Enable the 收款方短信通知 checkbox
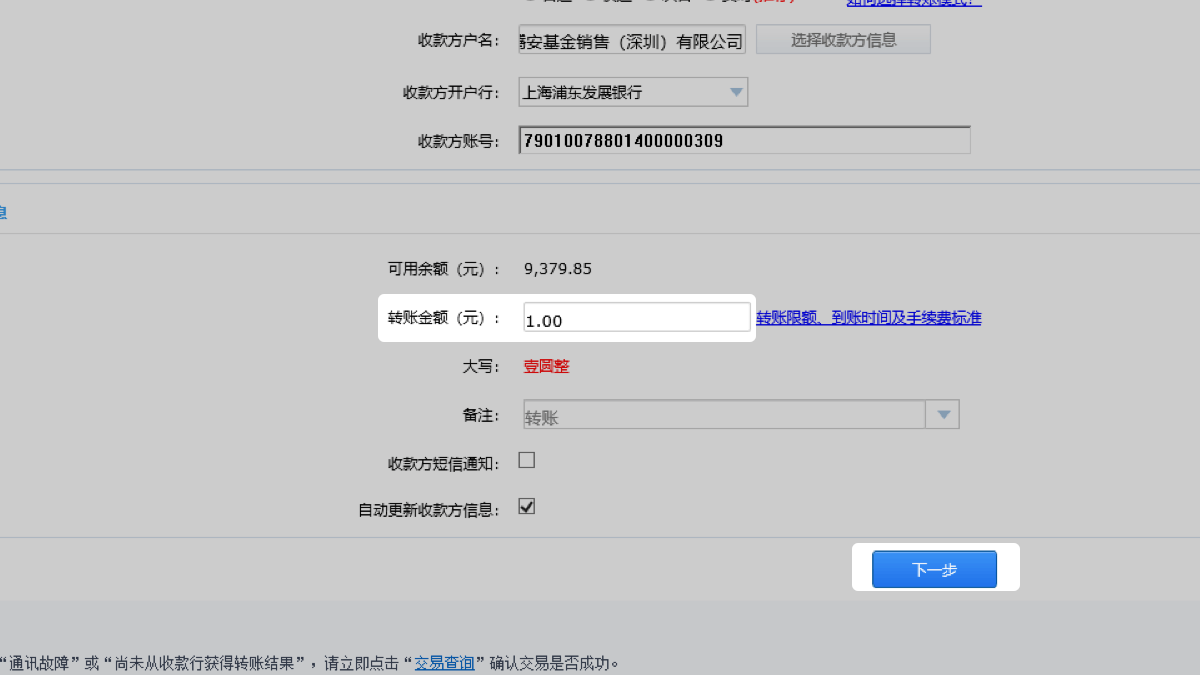This screenshot has width=1200, height=675. point(527,460)
